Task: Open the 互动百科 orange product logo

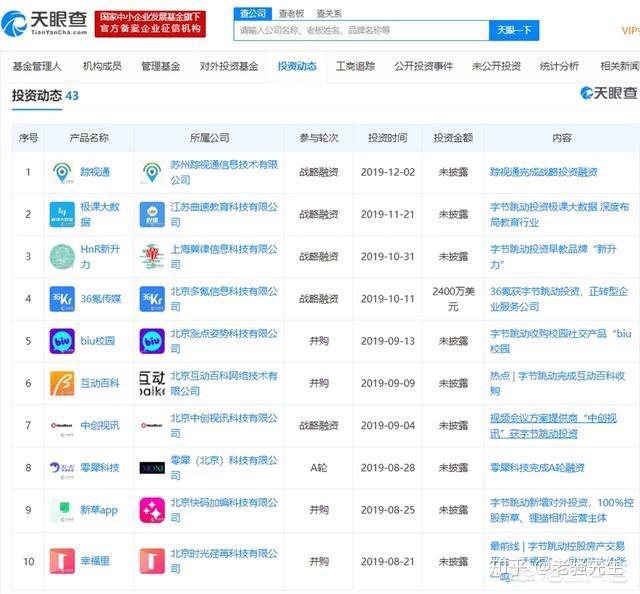Action: coord(62,383)
